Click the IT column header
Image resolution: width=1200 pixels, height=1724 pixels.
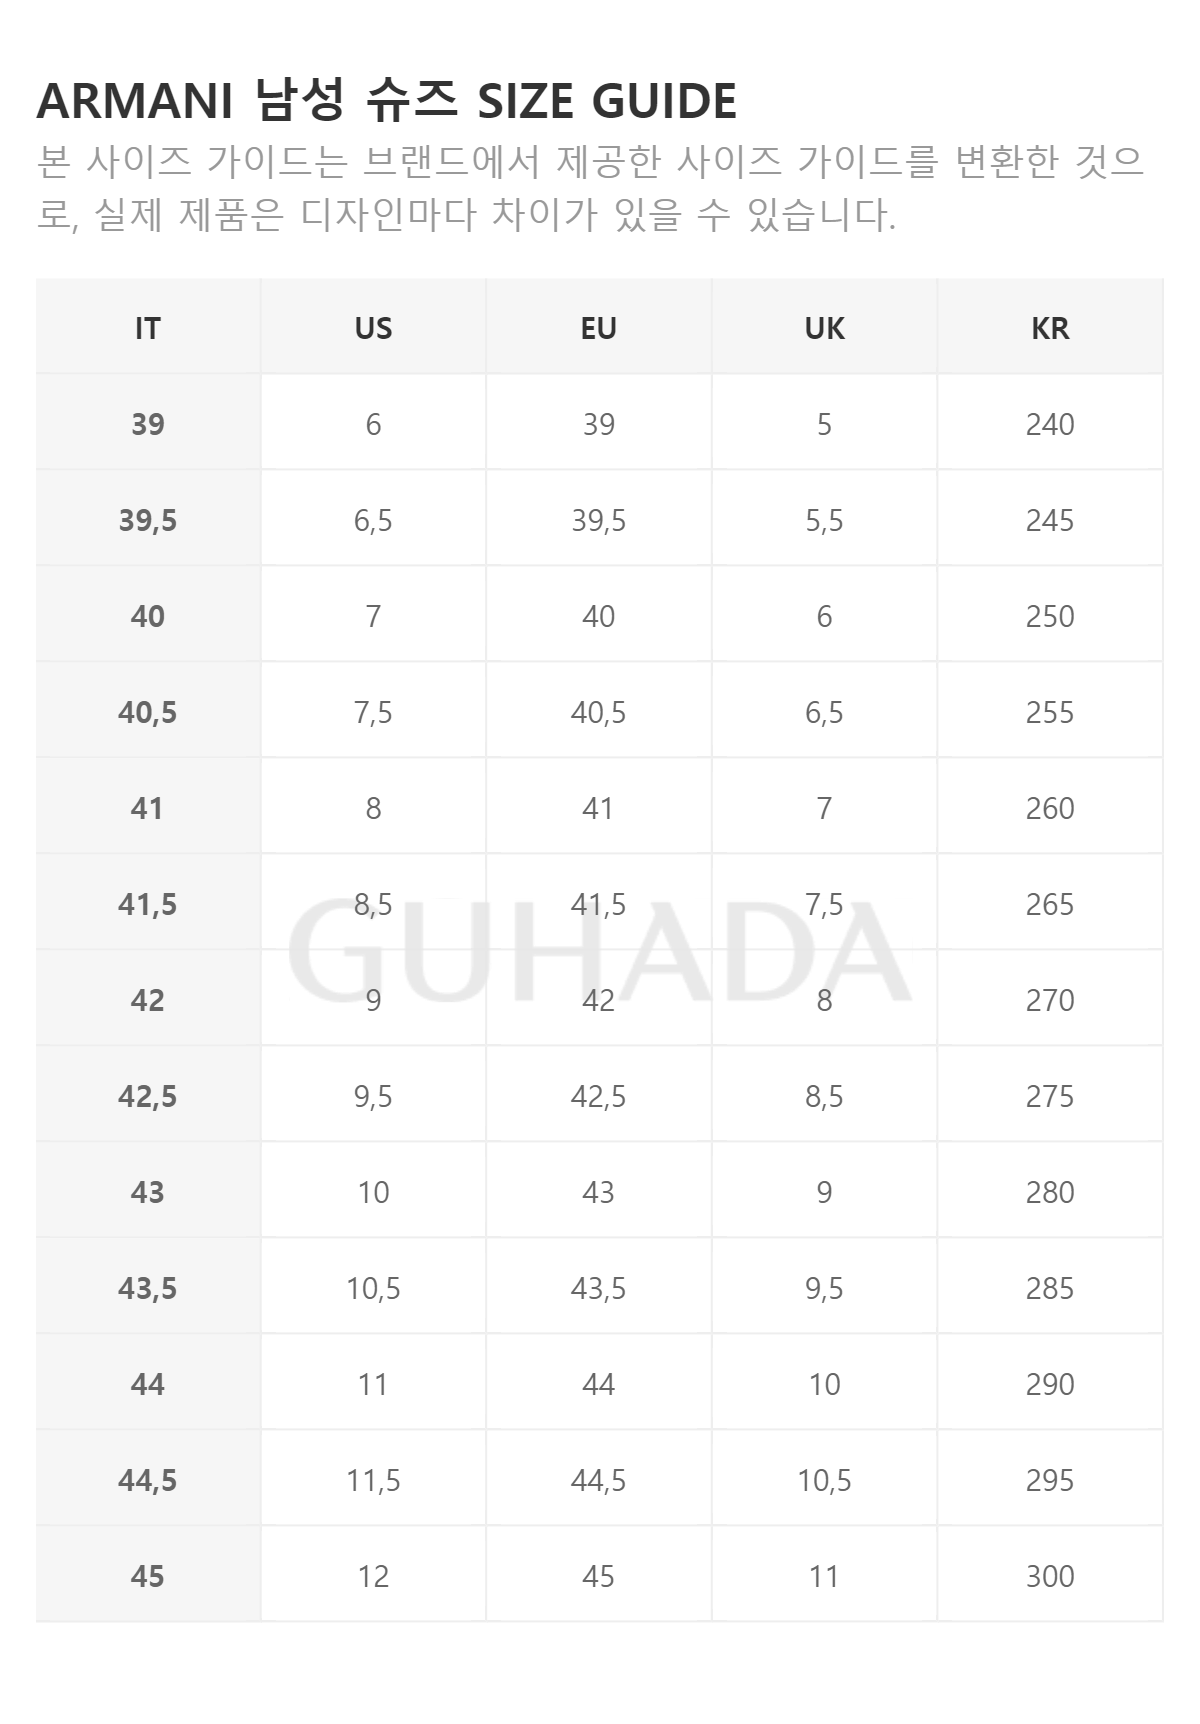pyautogui.click(x=147, y=328)
